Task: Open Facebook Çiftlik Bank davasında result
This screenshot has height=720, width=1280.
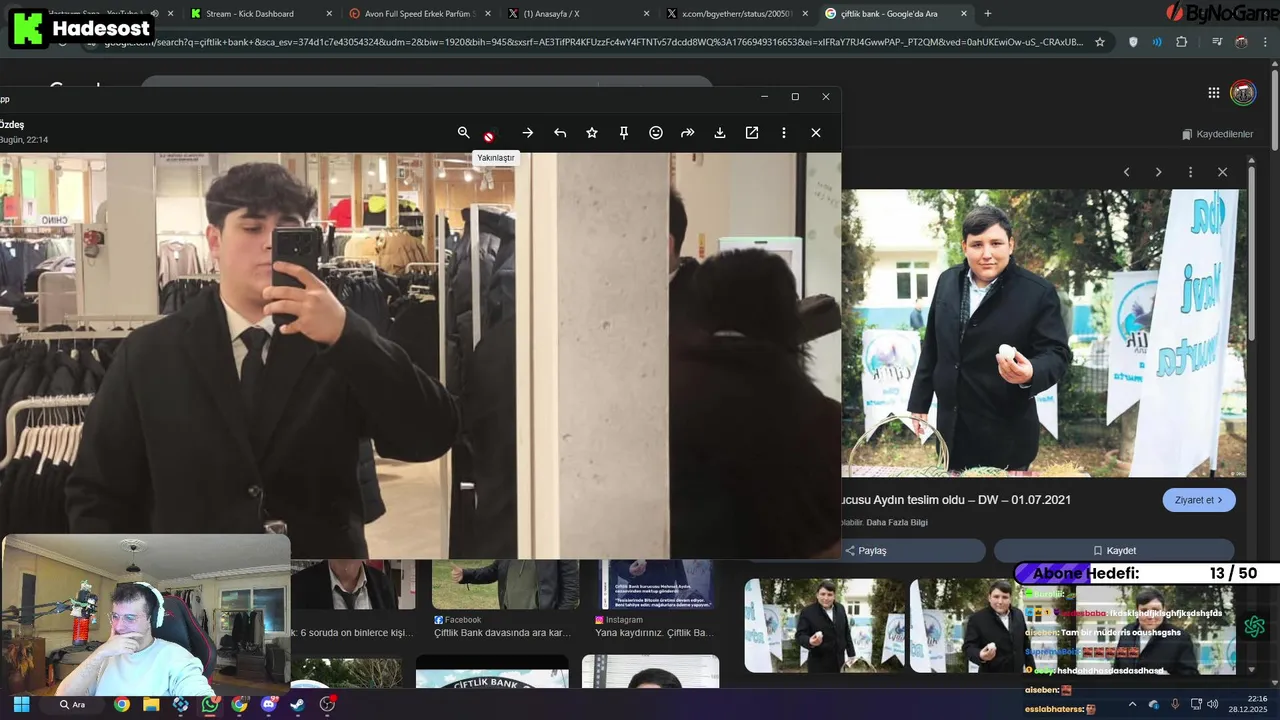Action: pyautogui.click(x=502, y=626)
